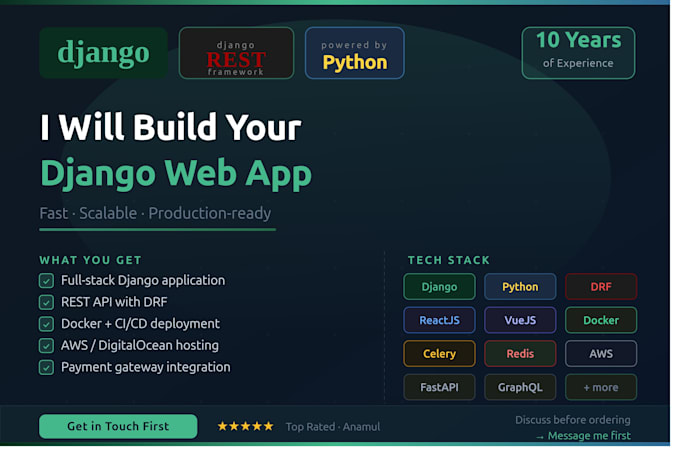Viewport: 680px width, 456px height.
Task: Click the 10 Years of Experience badge
Action: pos(578,53)
